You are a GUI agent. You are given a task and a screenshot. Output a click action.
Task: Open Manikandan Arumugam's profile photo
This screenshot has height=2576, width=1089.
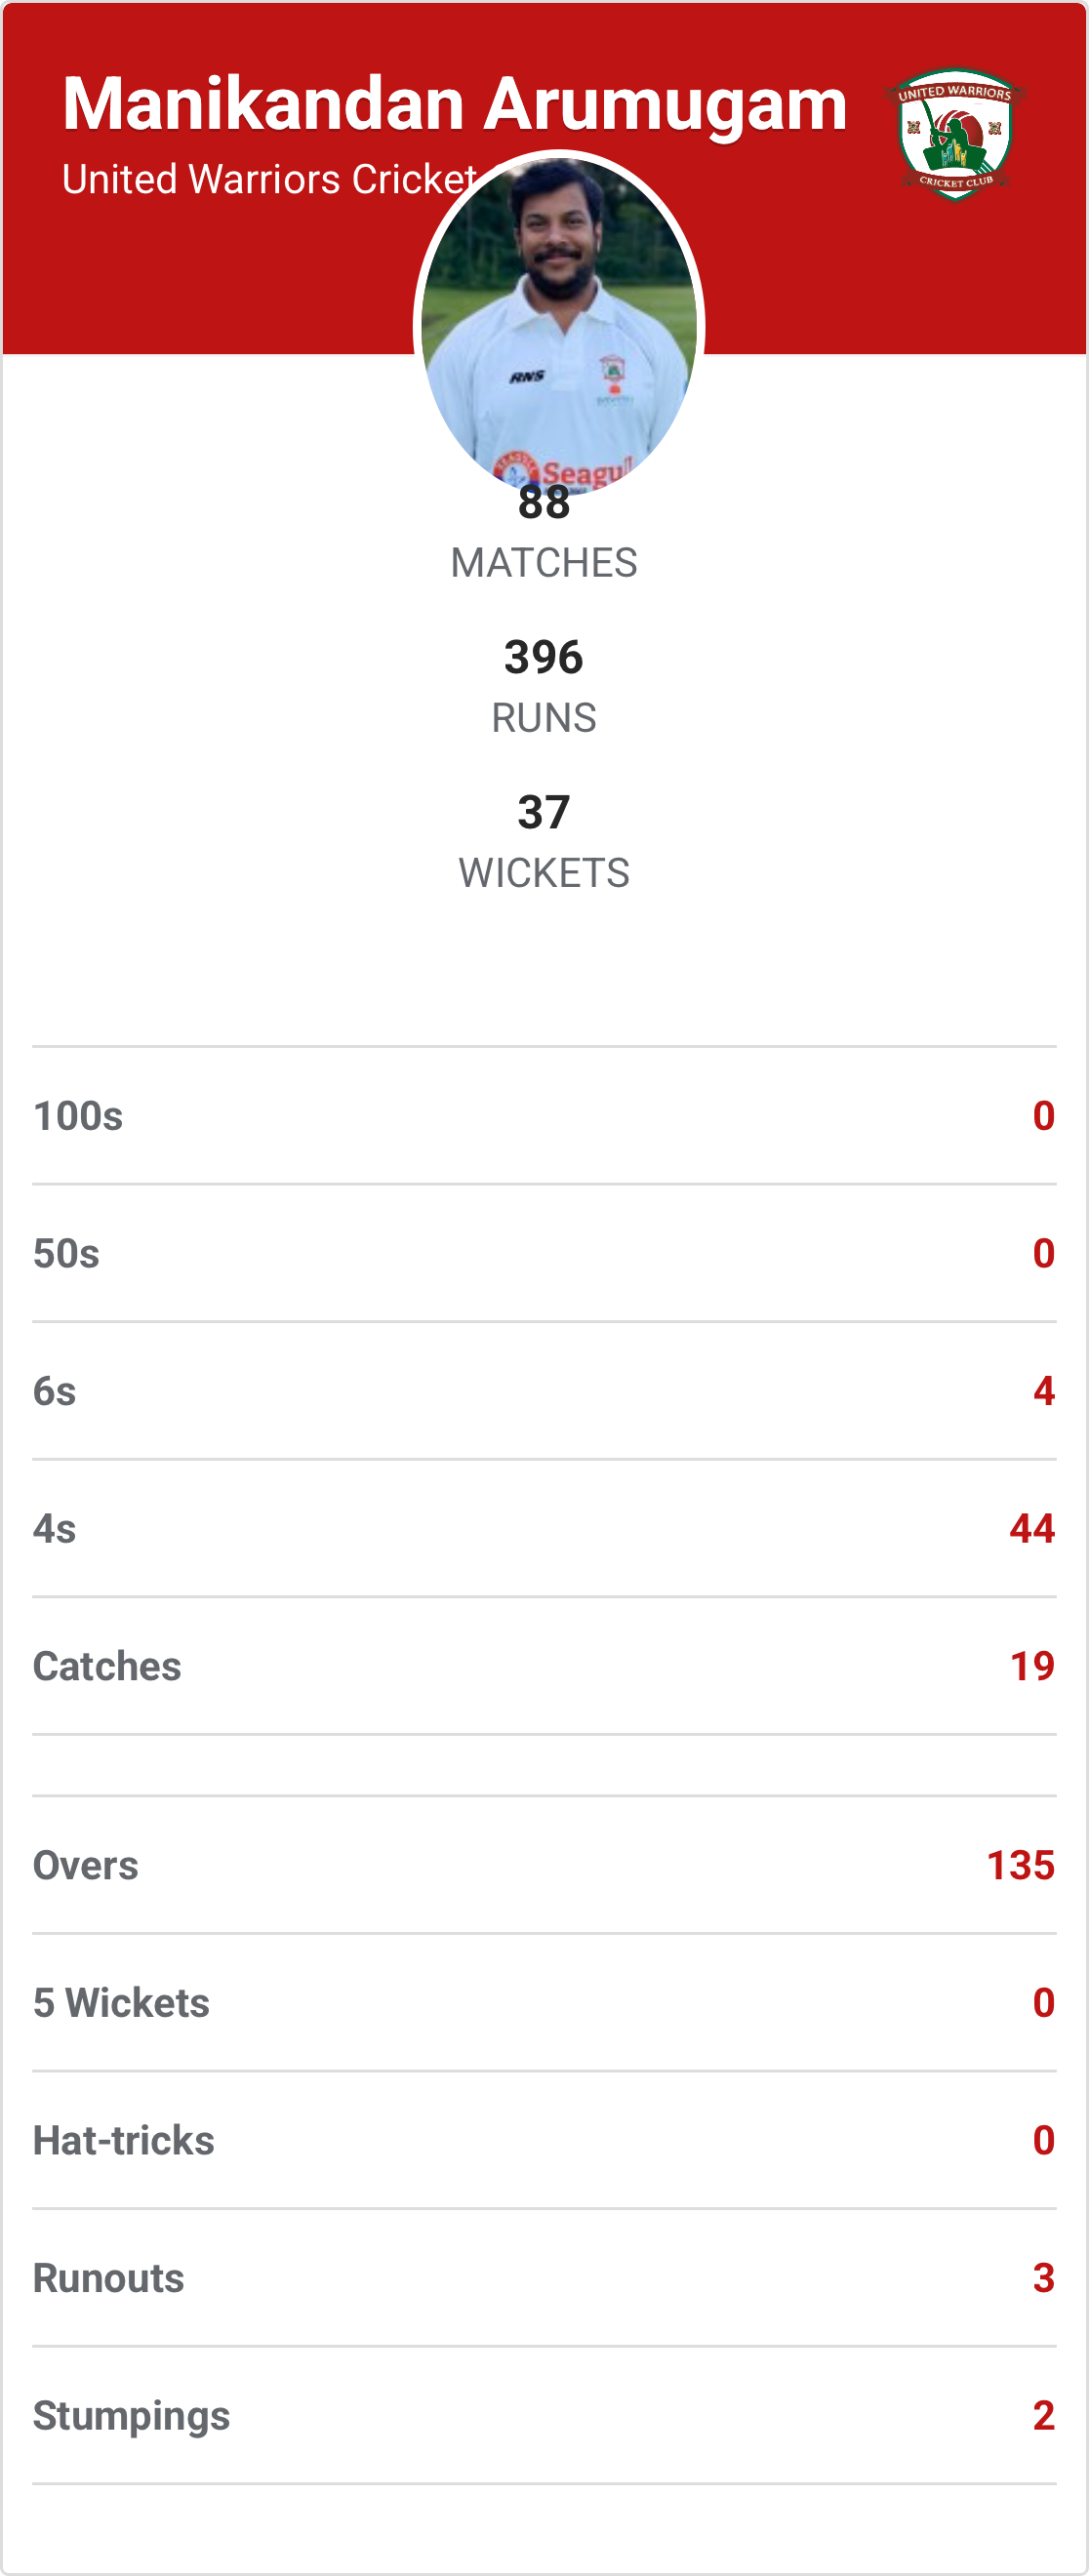(559, 322)
